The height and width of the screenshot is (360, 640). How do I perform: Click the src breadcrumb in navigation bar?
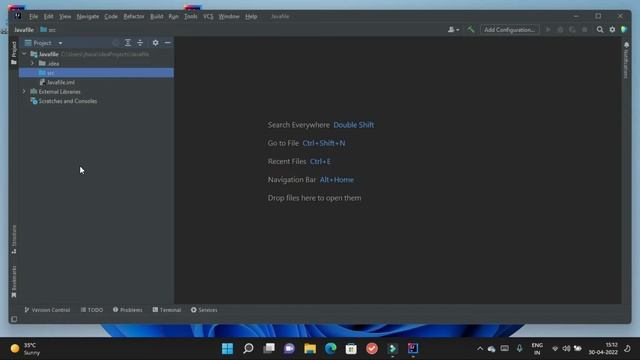click(48, 30)
